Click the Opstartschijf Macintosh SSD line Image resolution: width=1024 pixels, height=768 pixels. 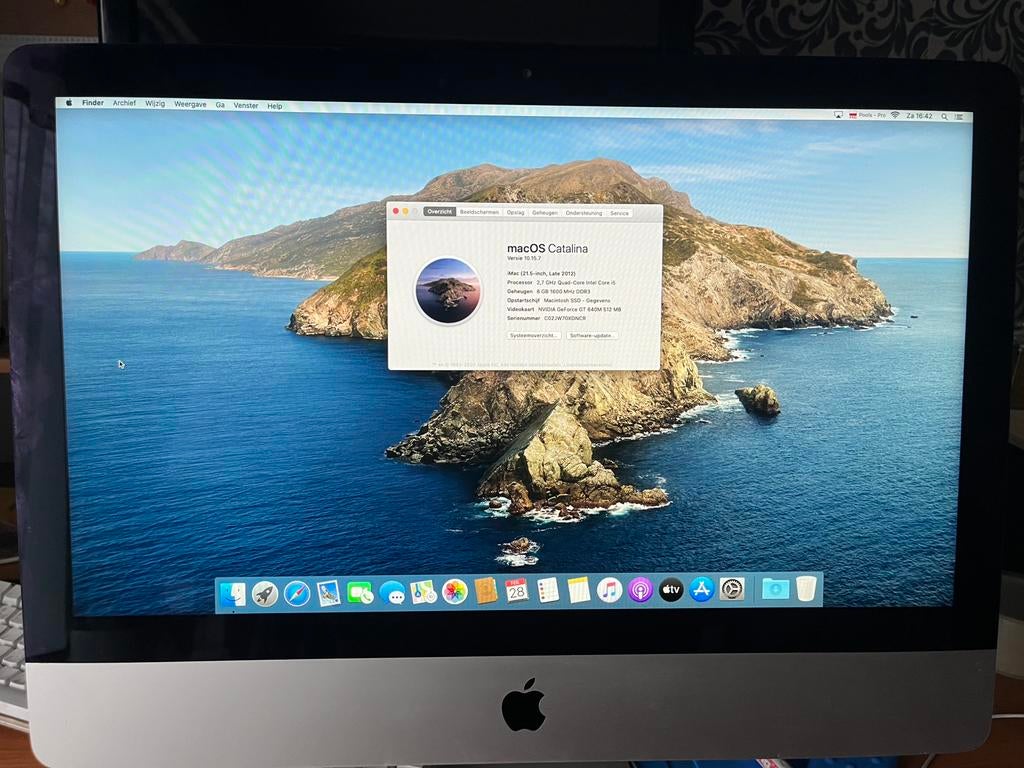click(x=558, y=300)
